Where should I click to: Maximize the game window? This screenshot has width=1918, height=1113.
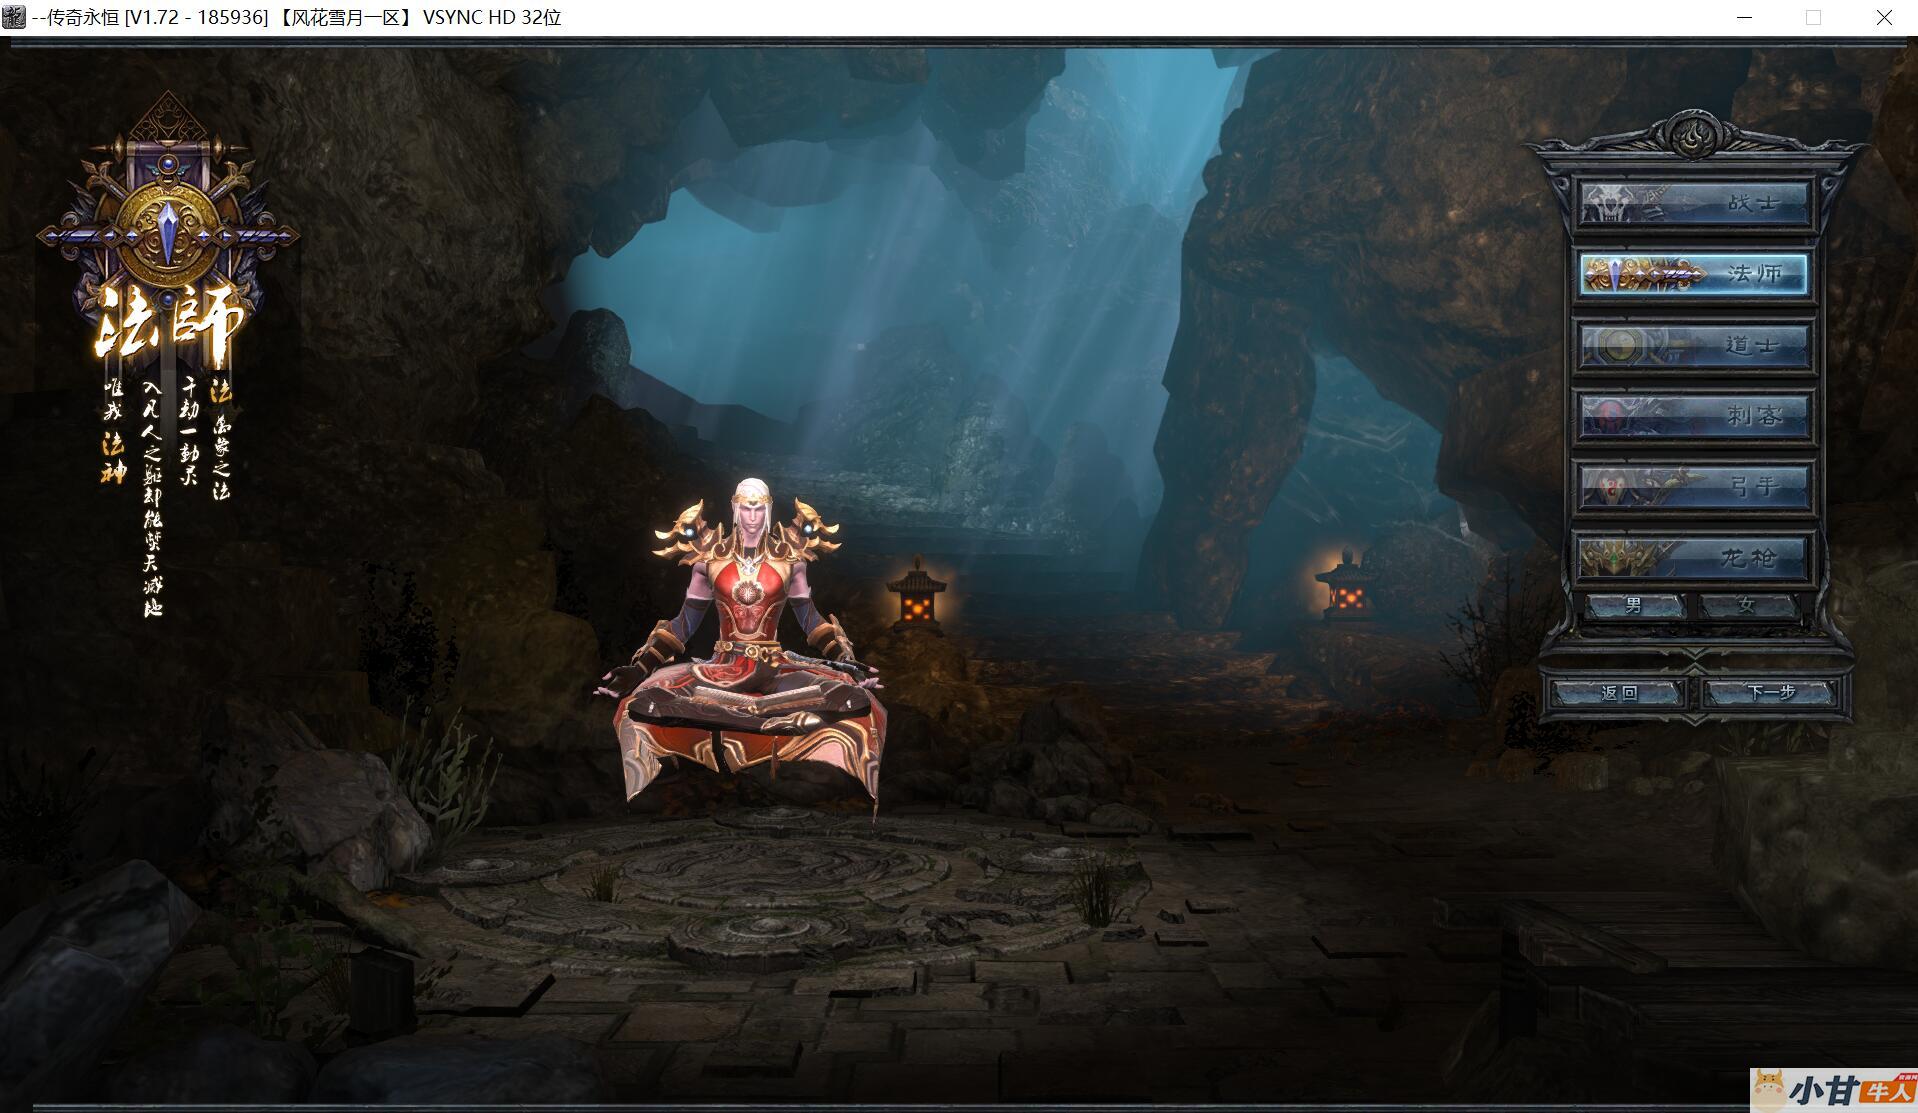pyautogui.click(x=1813, y=18)
